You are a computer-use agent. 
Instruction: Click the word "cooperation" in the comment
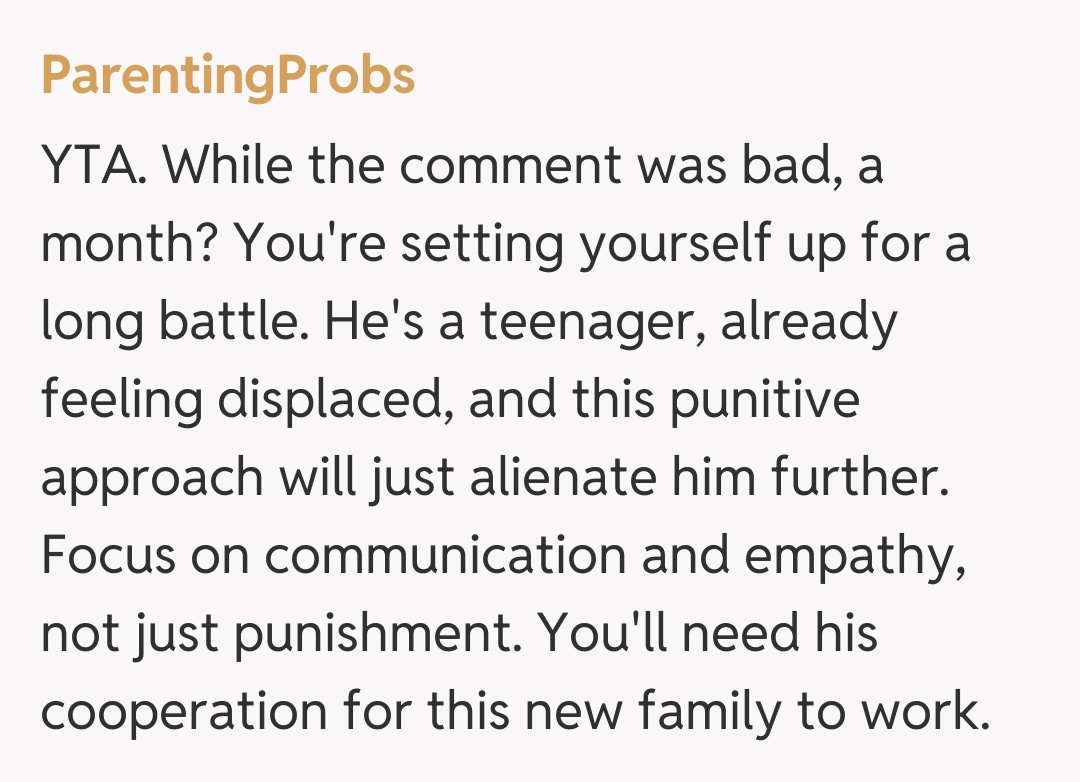click(x=184, y=714)
